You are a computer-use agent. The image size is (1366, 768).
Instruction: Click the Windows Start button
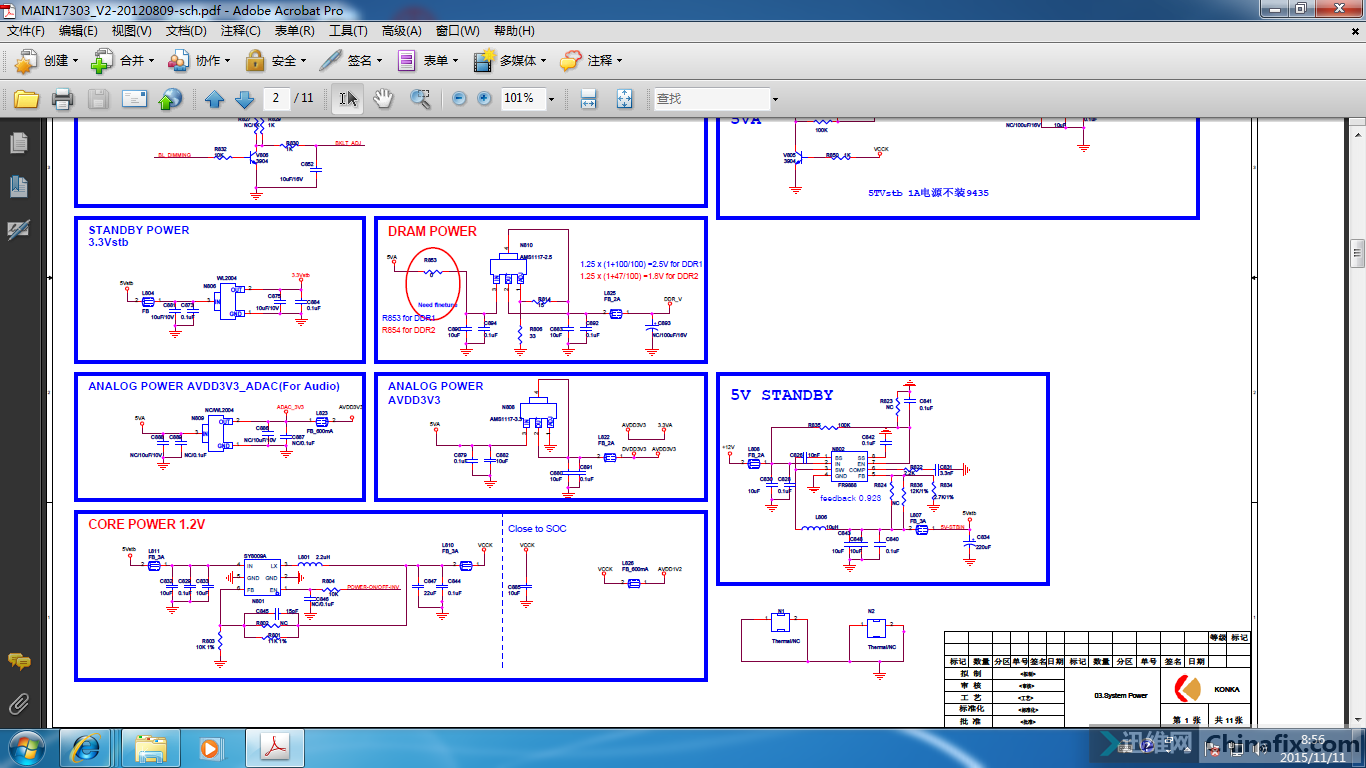point(25,747)
